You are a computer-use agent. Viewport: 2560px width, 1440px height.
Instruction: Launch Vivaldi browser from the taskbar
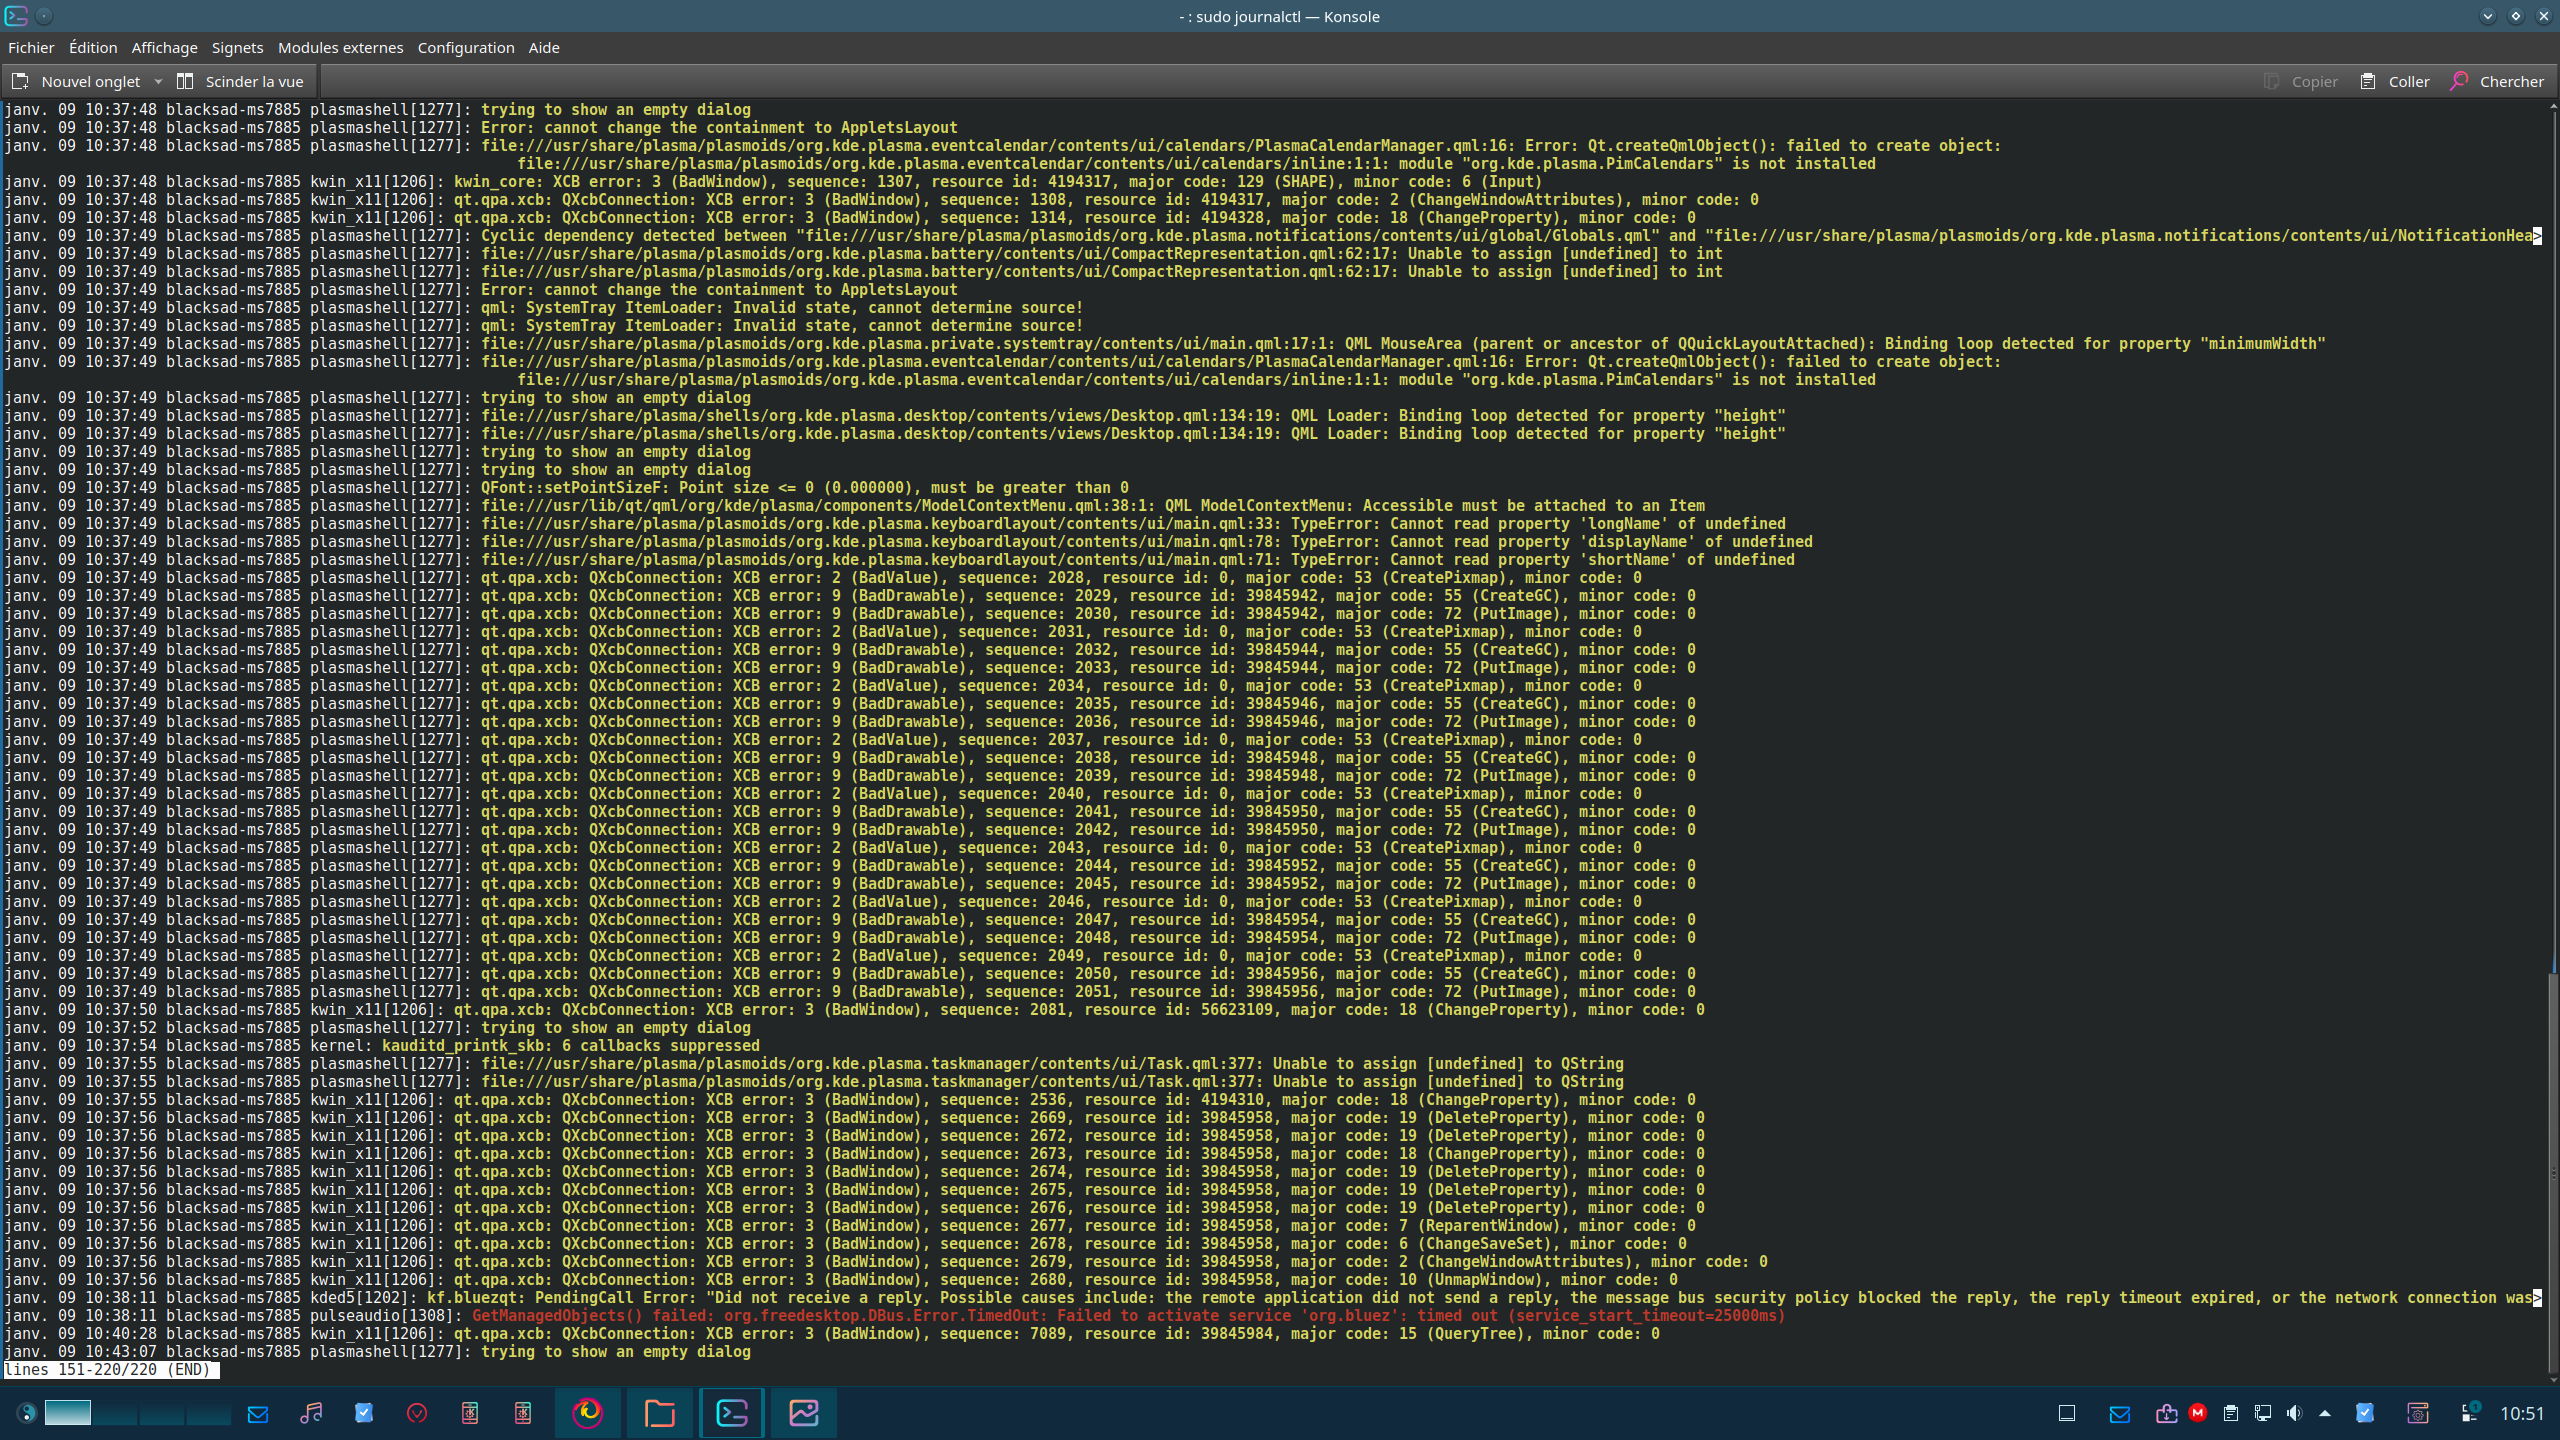[417, 1413]
